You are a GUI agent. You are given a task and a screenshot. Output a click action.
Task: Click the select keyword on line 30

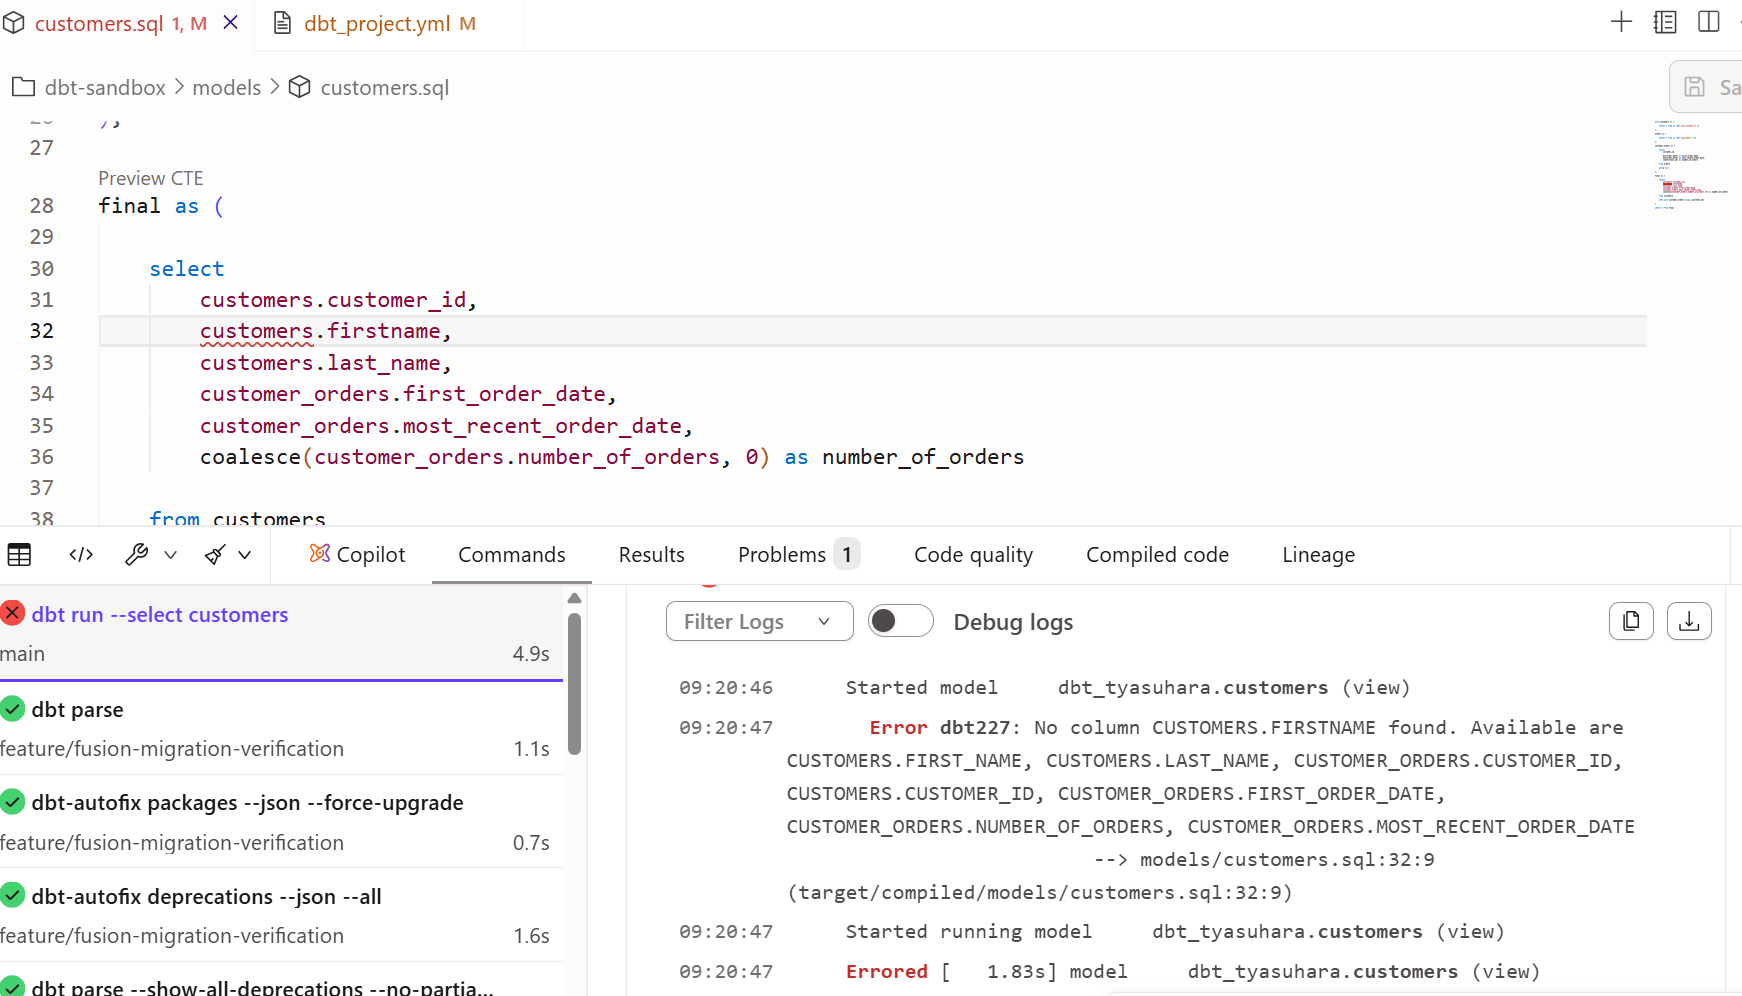187,269
